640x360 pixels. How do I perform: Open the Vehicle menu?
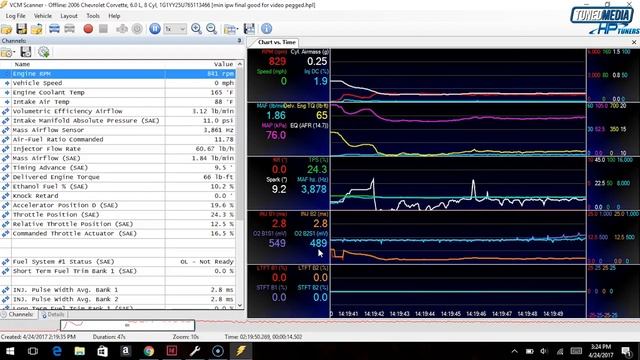42,16
